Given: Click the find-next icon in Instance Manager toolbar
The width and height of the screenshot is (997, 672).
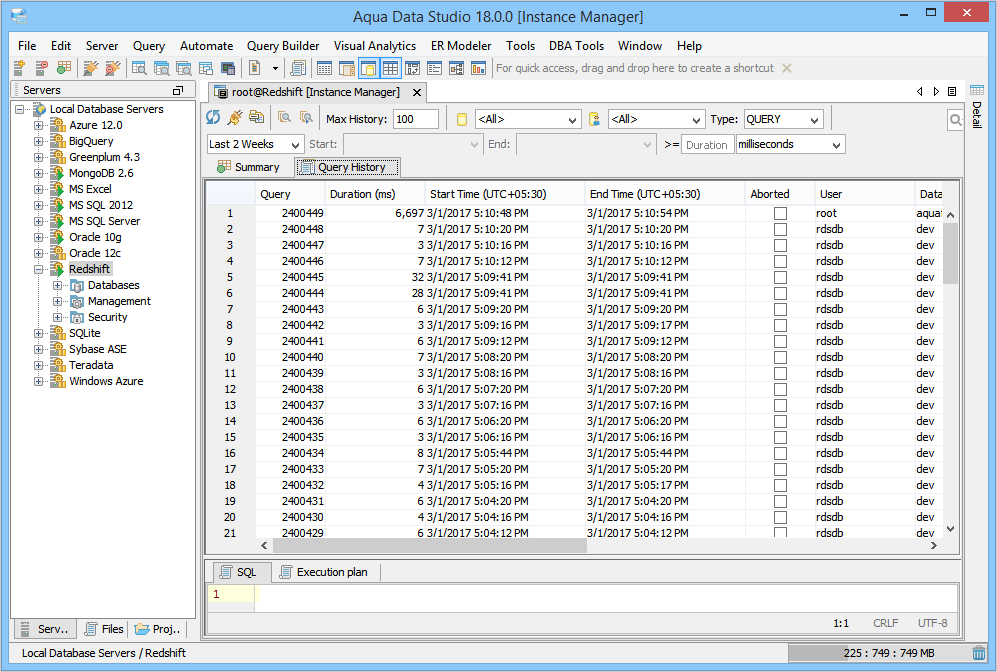Looking at the screenshot, I should click(x=306, y=118).
